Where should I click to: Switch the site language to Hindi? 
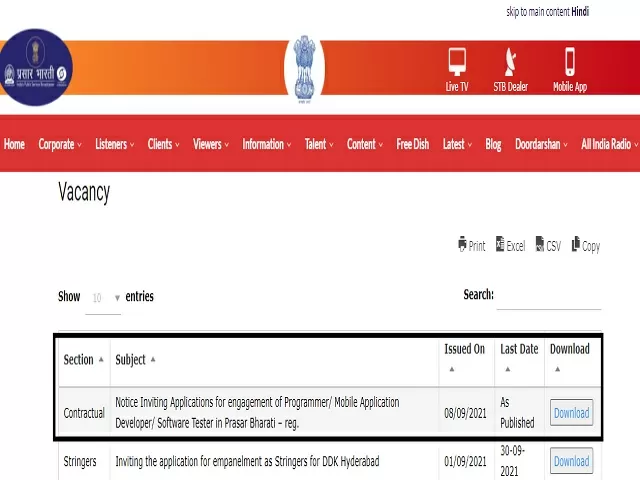pyautogui.click(x=580, y=12)
